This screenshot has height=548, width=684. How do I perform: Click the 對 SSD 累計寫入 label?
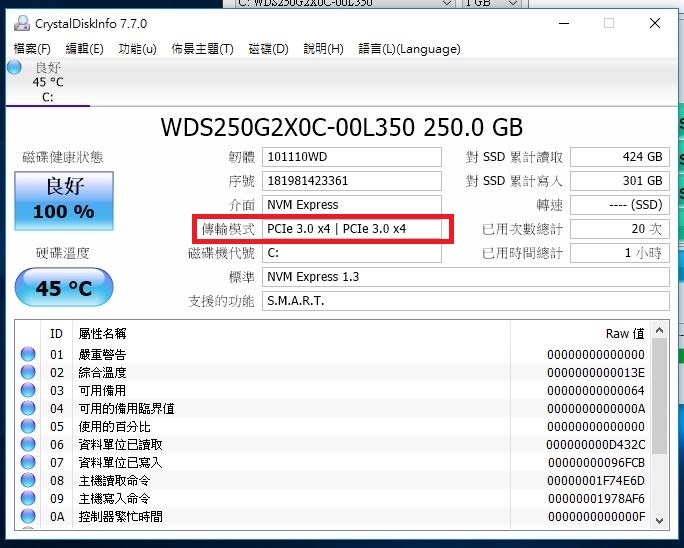click(514, 181)
